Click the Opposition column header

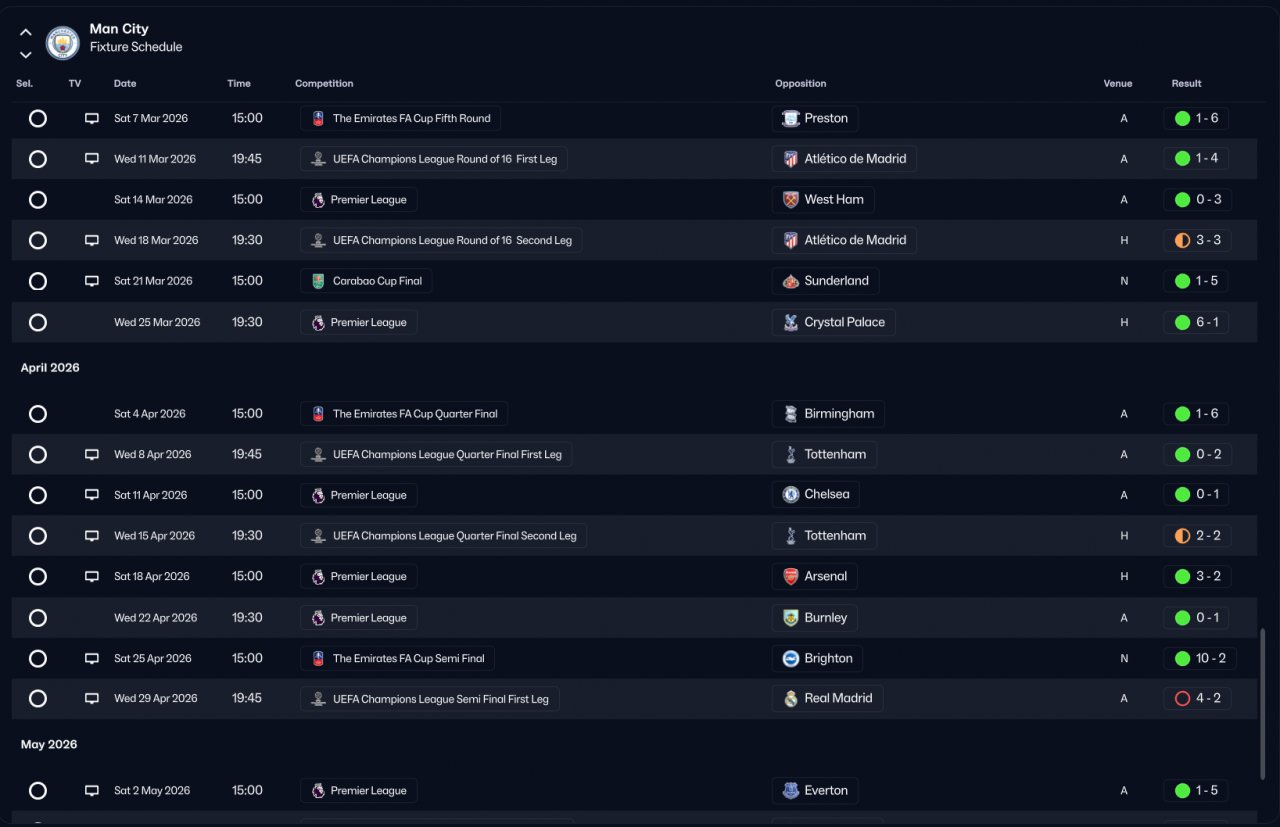click(800, 84)
